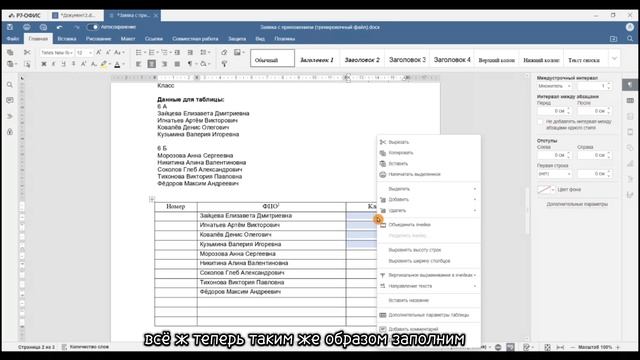Click the Paste icon in ribbon
640x360 pixels.
(x=11, y=64)
